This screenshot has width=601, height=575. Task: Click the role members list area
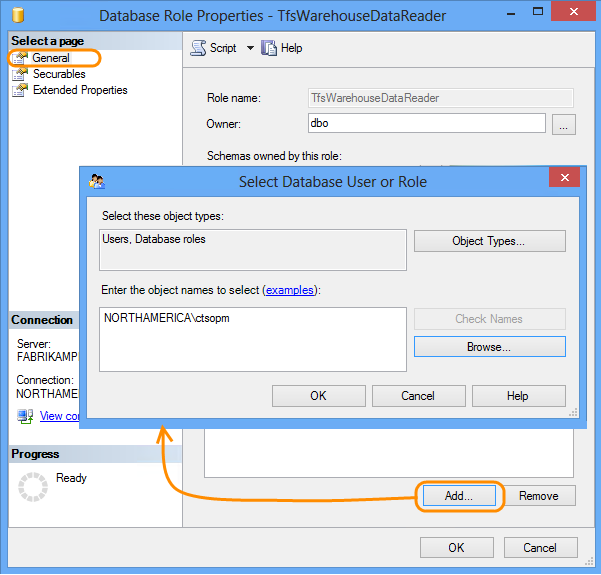point(389,453)
